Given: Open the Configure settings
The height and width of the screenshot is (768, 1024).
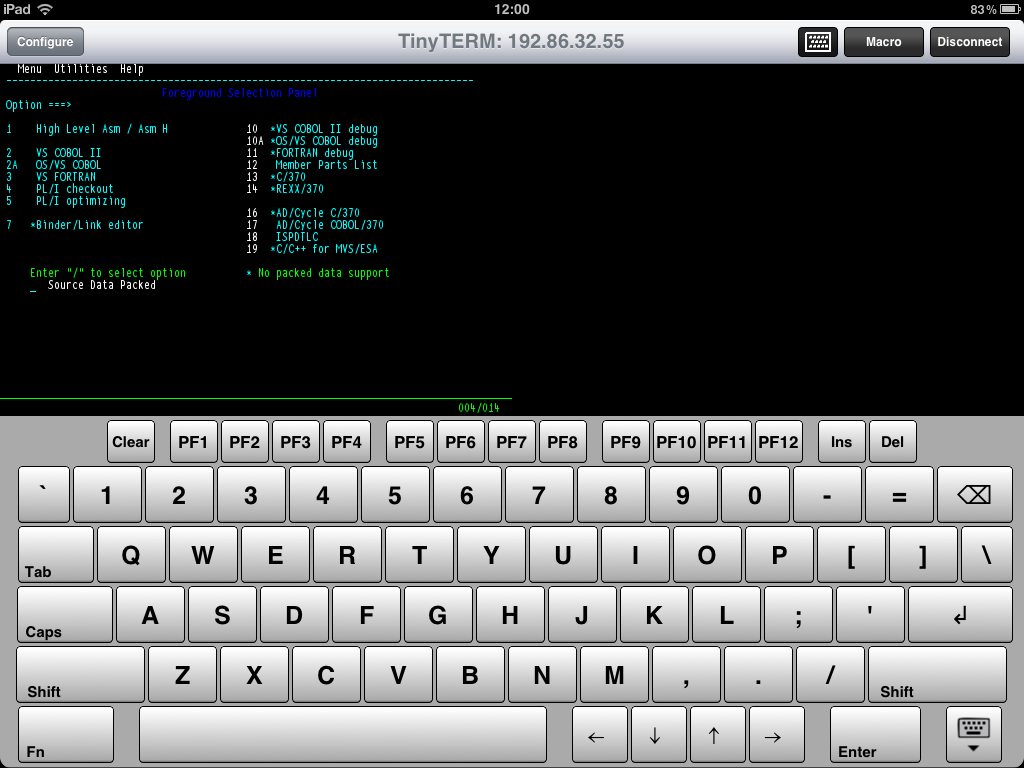Looking at the screenshot, I should [x=47, y=41].
